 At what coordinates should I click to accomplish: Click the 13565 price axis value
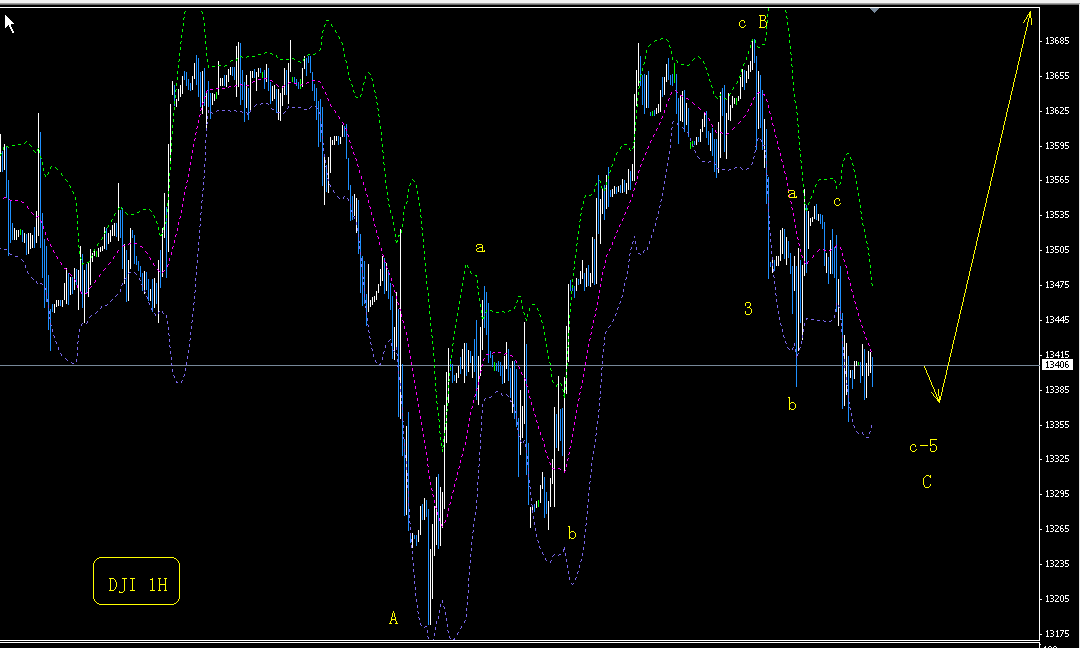[1057, 180]
